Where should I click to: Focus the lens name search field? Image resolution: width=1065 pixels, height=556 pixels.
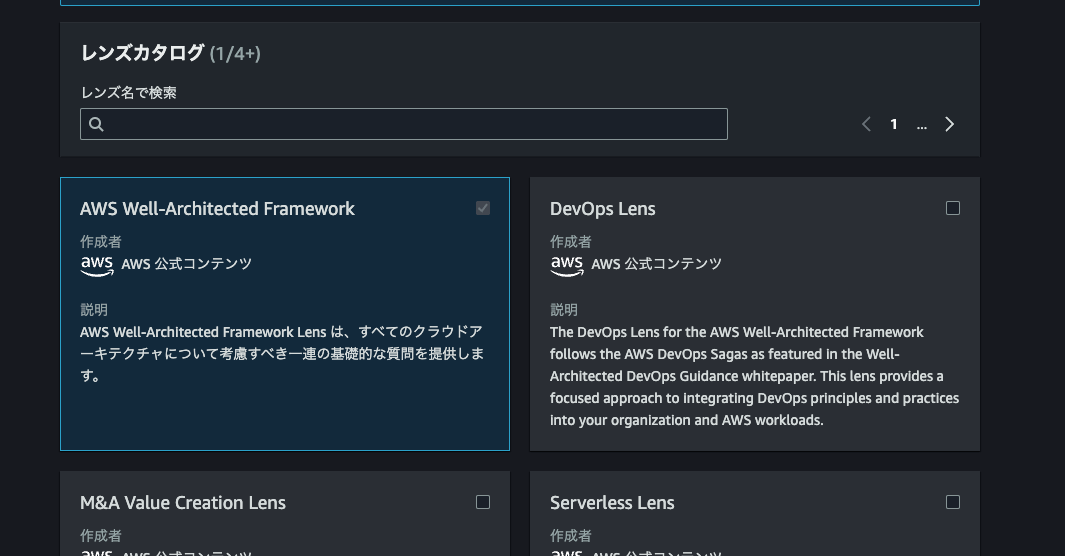[x=403, y=124]
